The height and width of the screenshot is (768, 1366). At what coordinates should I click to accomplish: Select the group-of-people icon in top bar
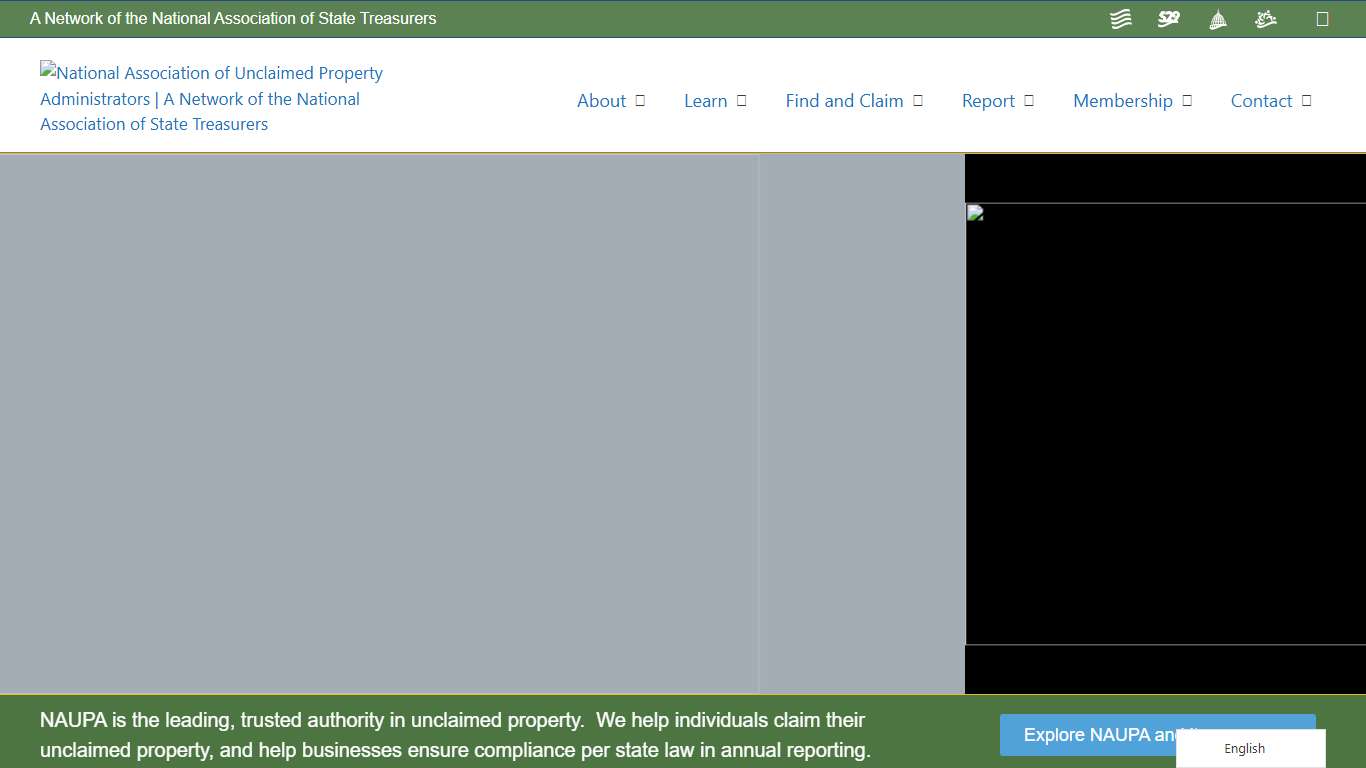pyautogui.click(x=1265, y=18)
